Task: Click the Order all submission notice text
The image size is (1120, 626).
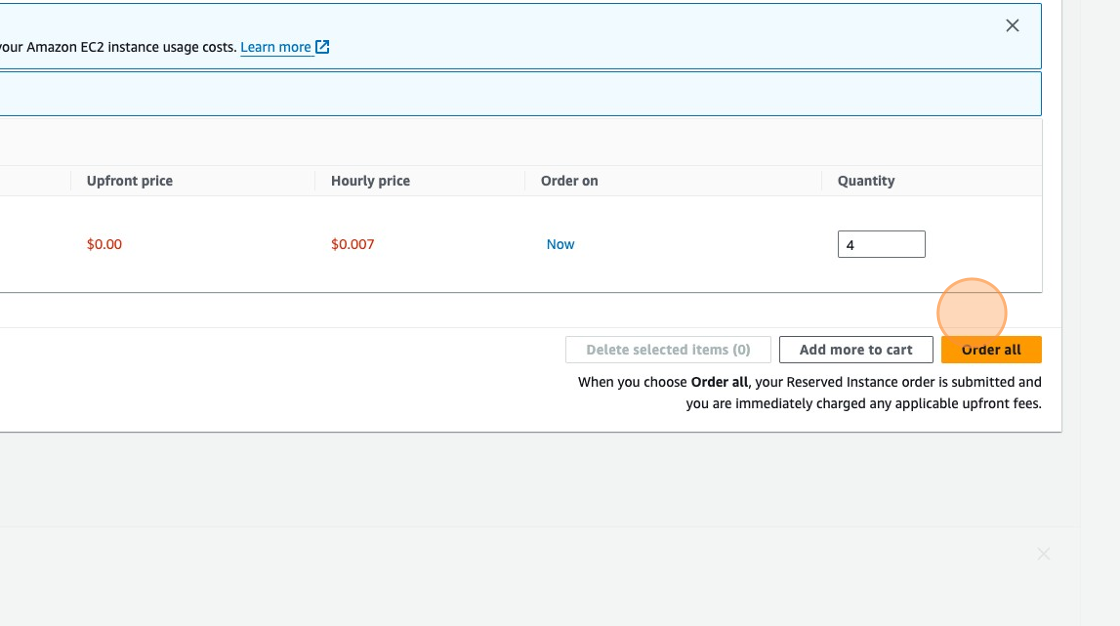Action: (810, 393)
